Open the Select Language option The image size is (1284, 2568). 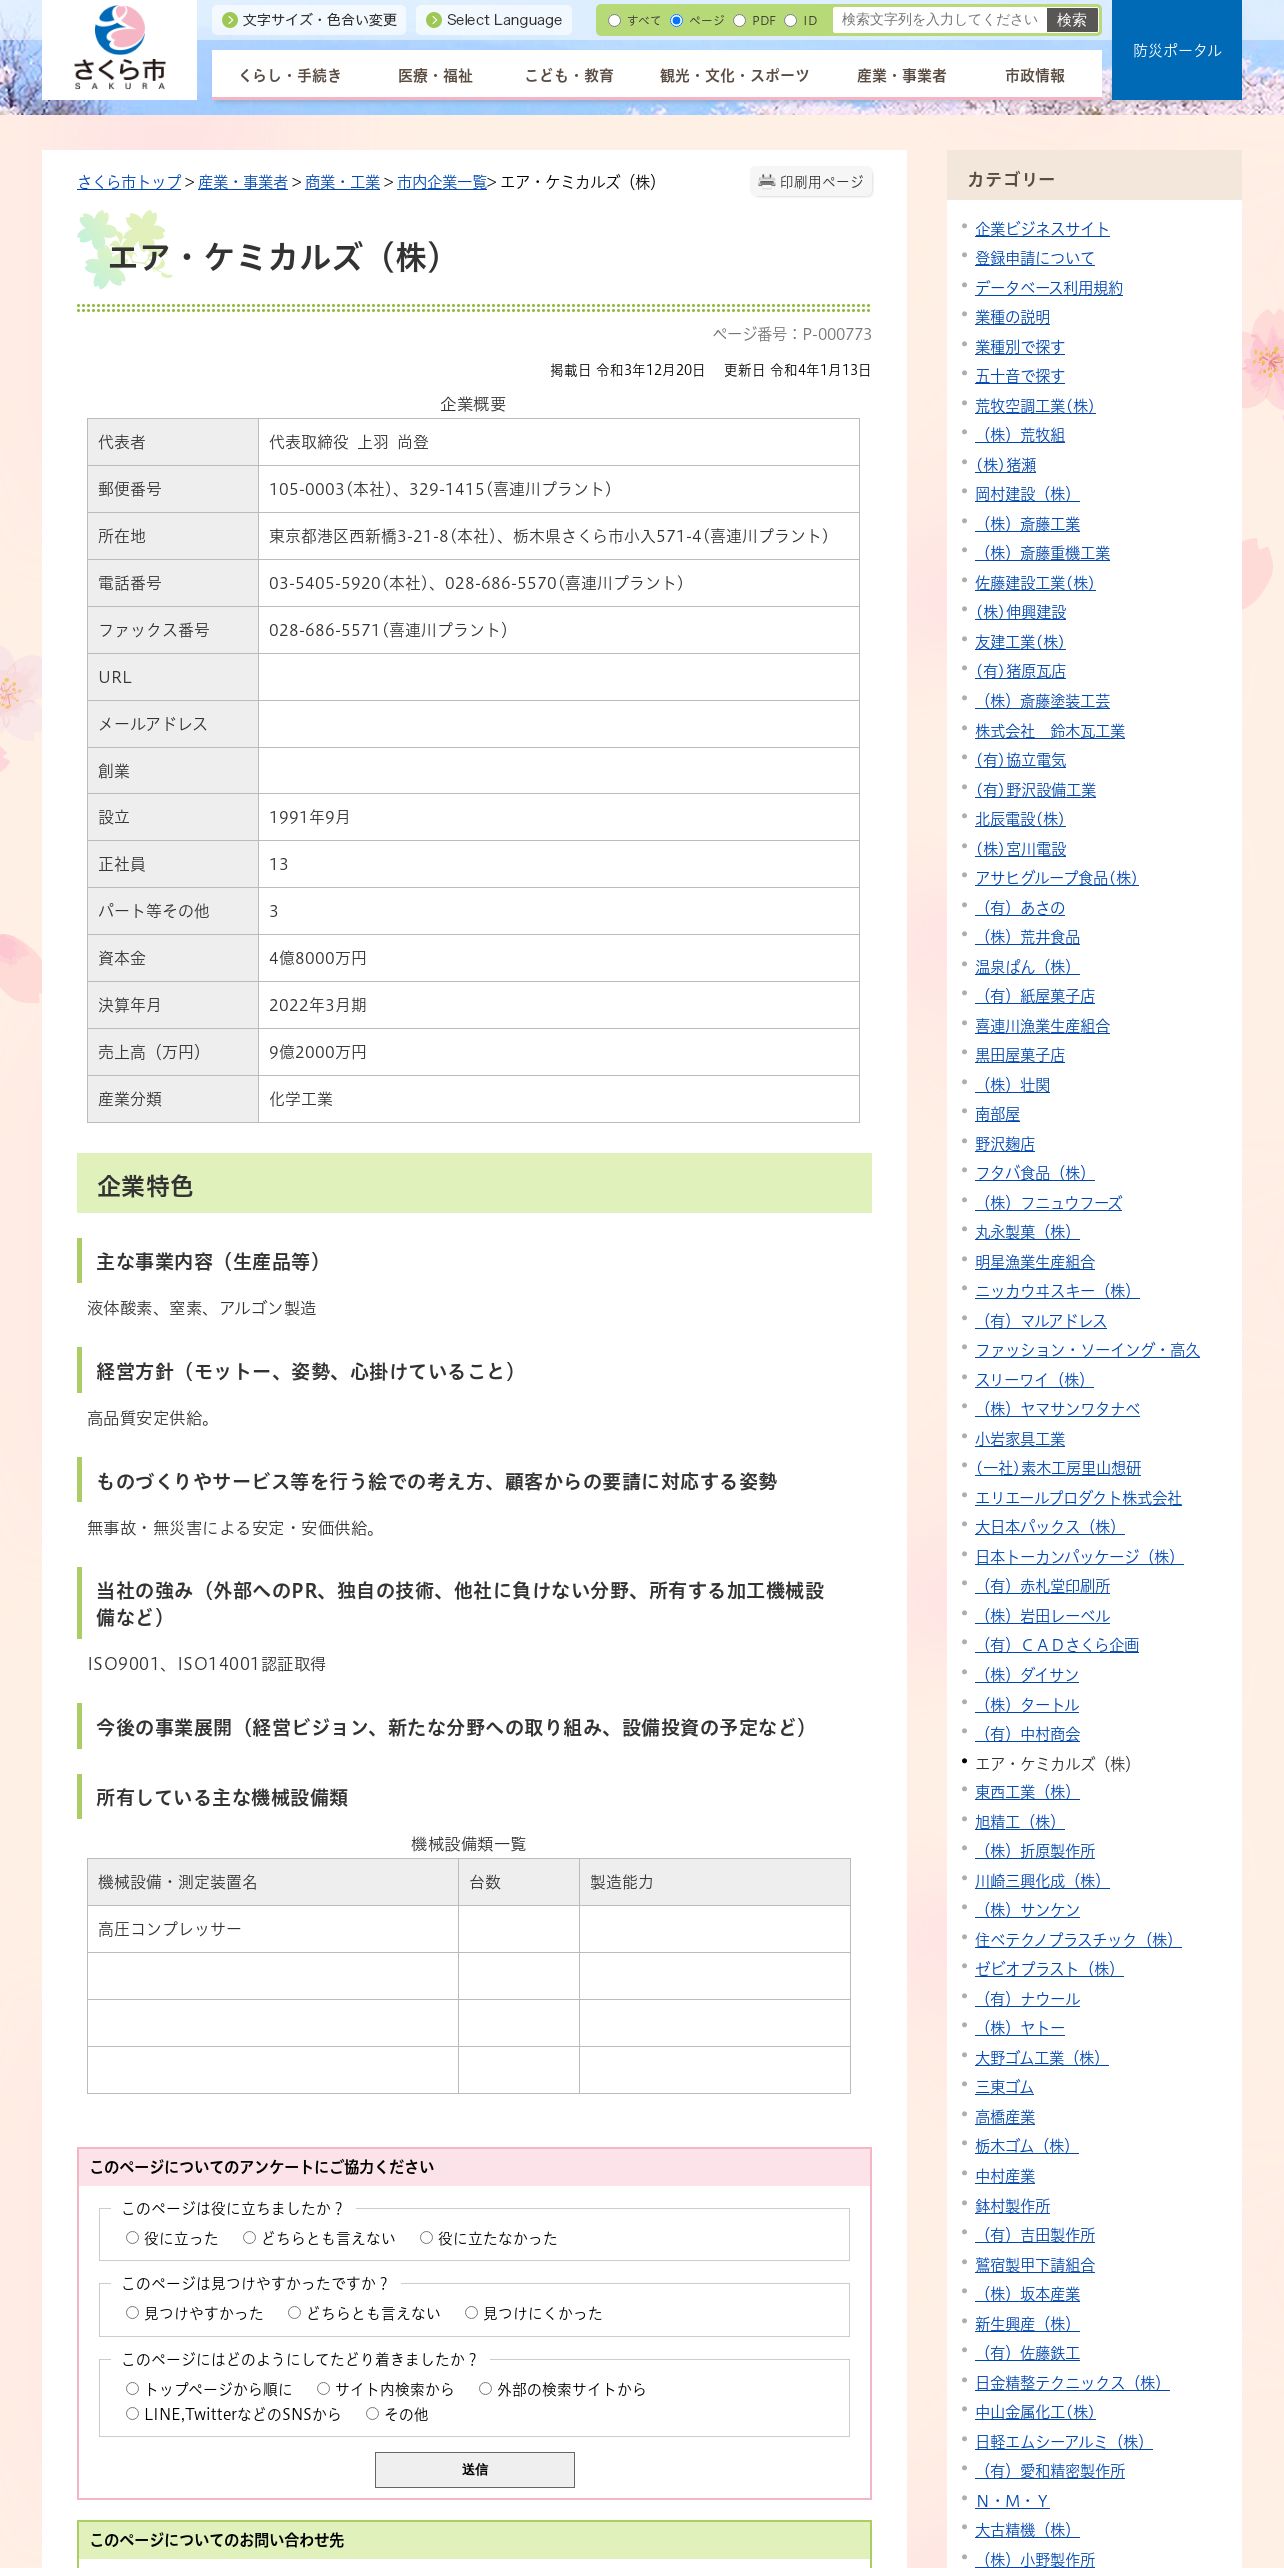coord(494,20)
